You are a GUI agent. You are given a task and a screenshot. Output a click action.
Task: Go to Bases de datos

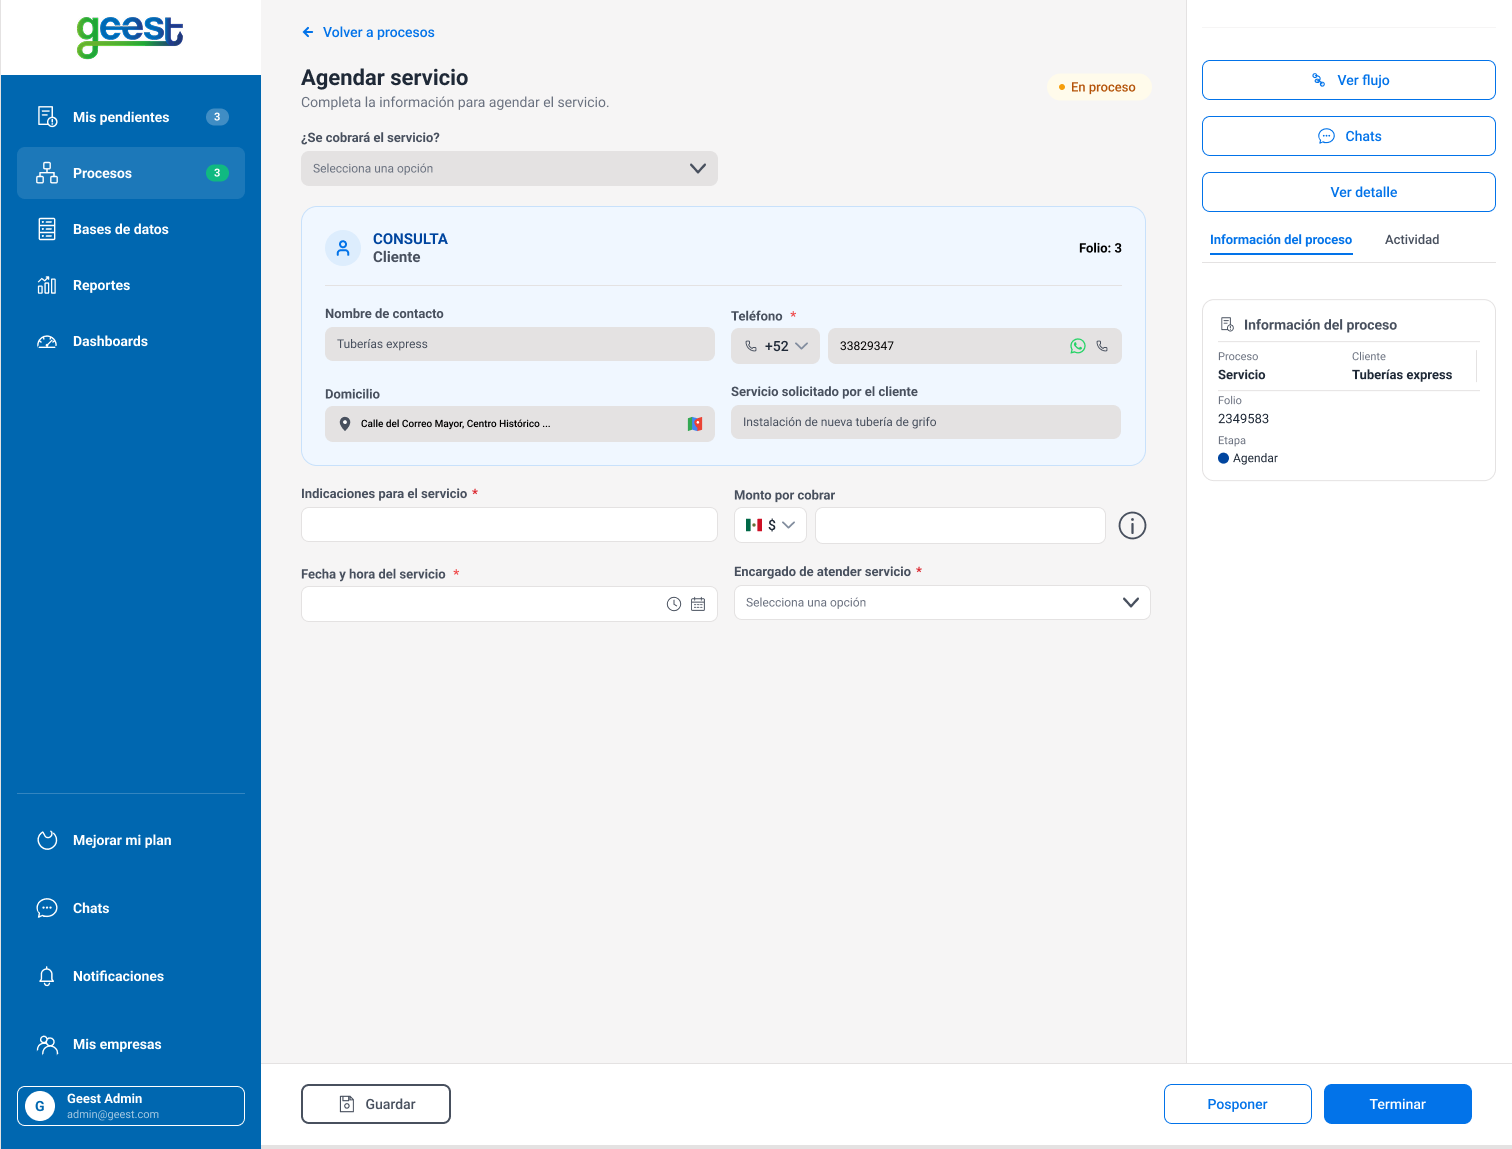(x=131, y=229)
